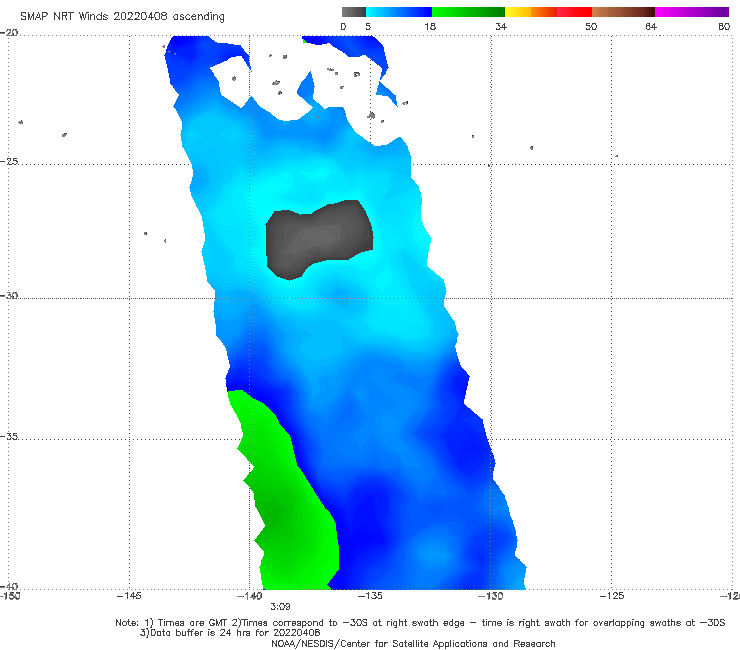740x650 pixels.
Task: Click the color scale label '64'
Action: coord(651,26)
